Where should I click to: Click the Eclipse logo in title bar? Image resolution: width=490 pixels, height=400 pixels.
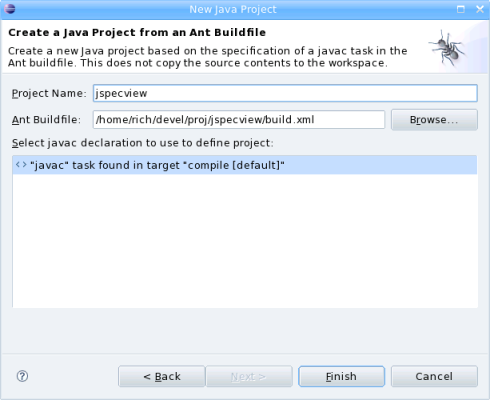[10, 9]
